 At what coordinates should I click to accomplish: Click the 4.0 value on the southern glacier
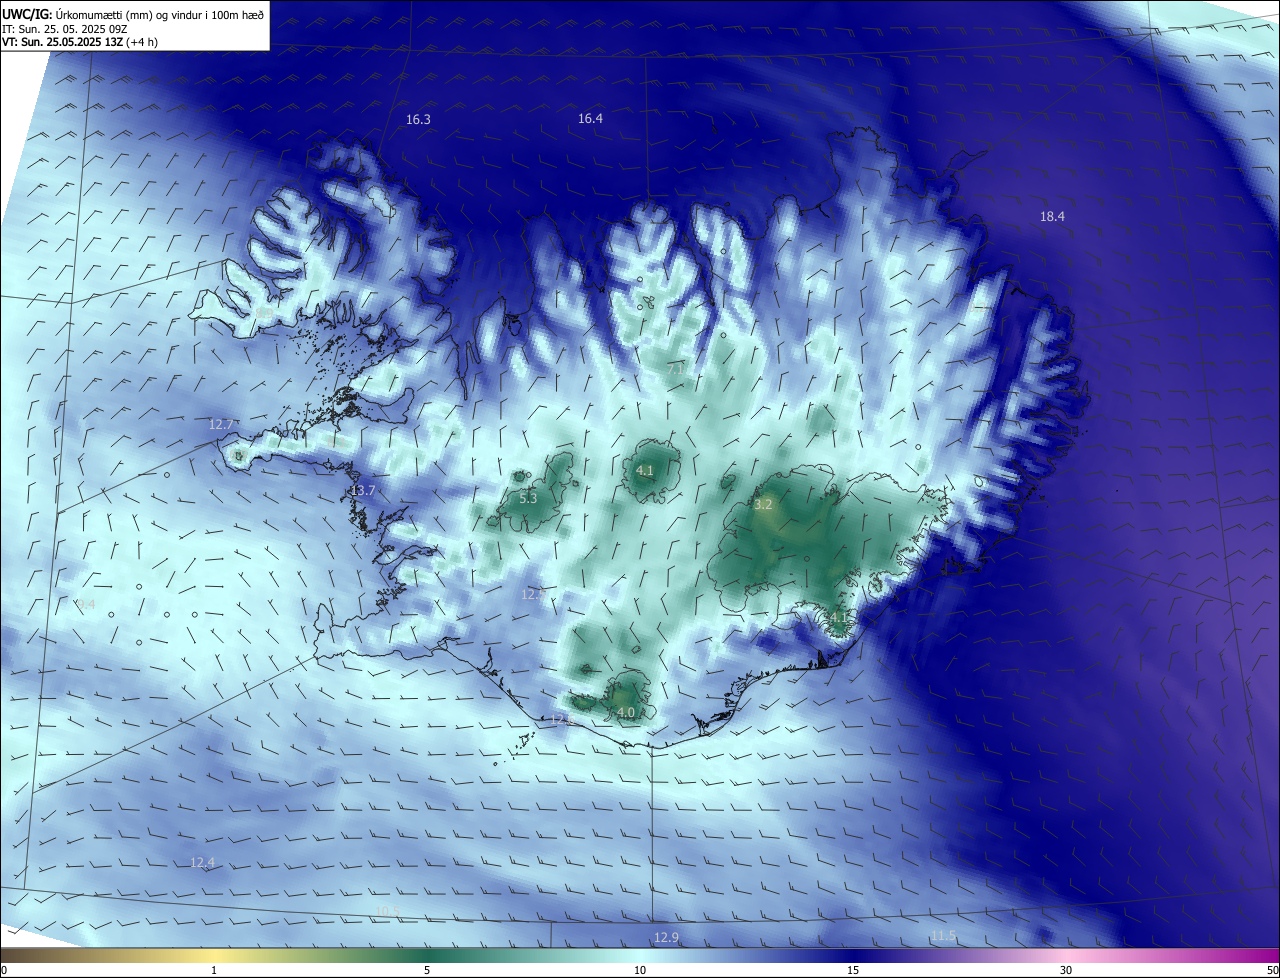pyautogui.click(x=626, y=712)
